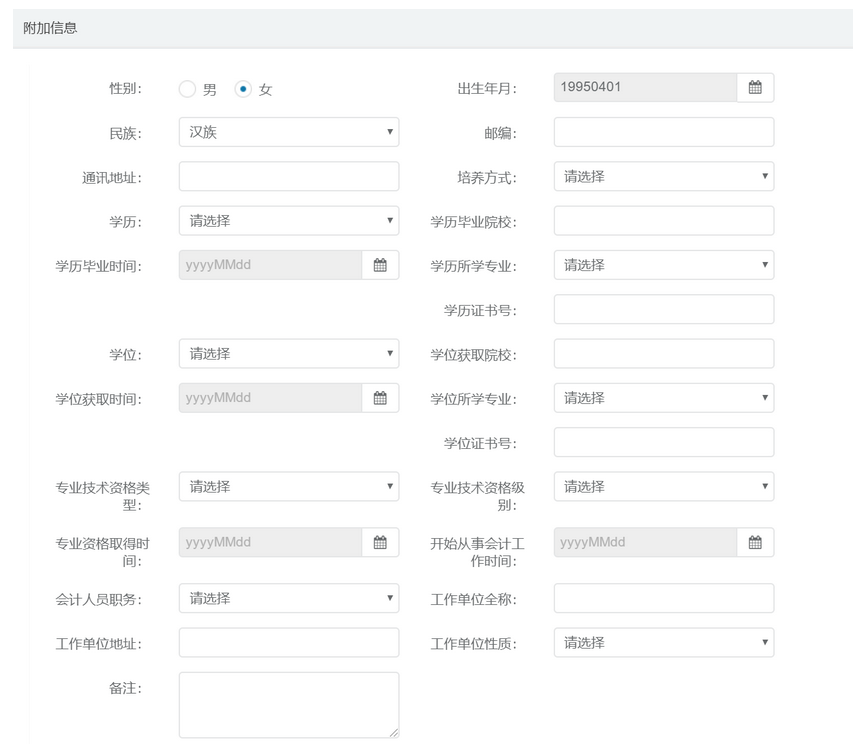
Task: Select the 女 radio button
Action: pyautogui.click(x=243, y=89)
